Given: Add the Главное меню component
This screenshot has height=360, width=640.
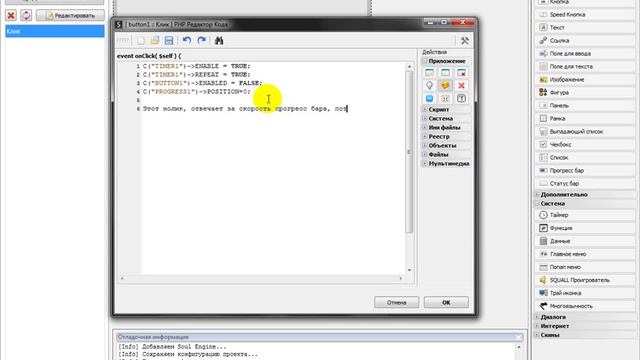Looking at the screenshot, I should pos(585,254).
